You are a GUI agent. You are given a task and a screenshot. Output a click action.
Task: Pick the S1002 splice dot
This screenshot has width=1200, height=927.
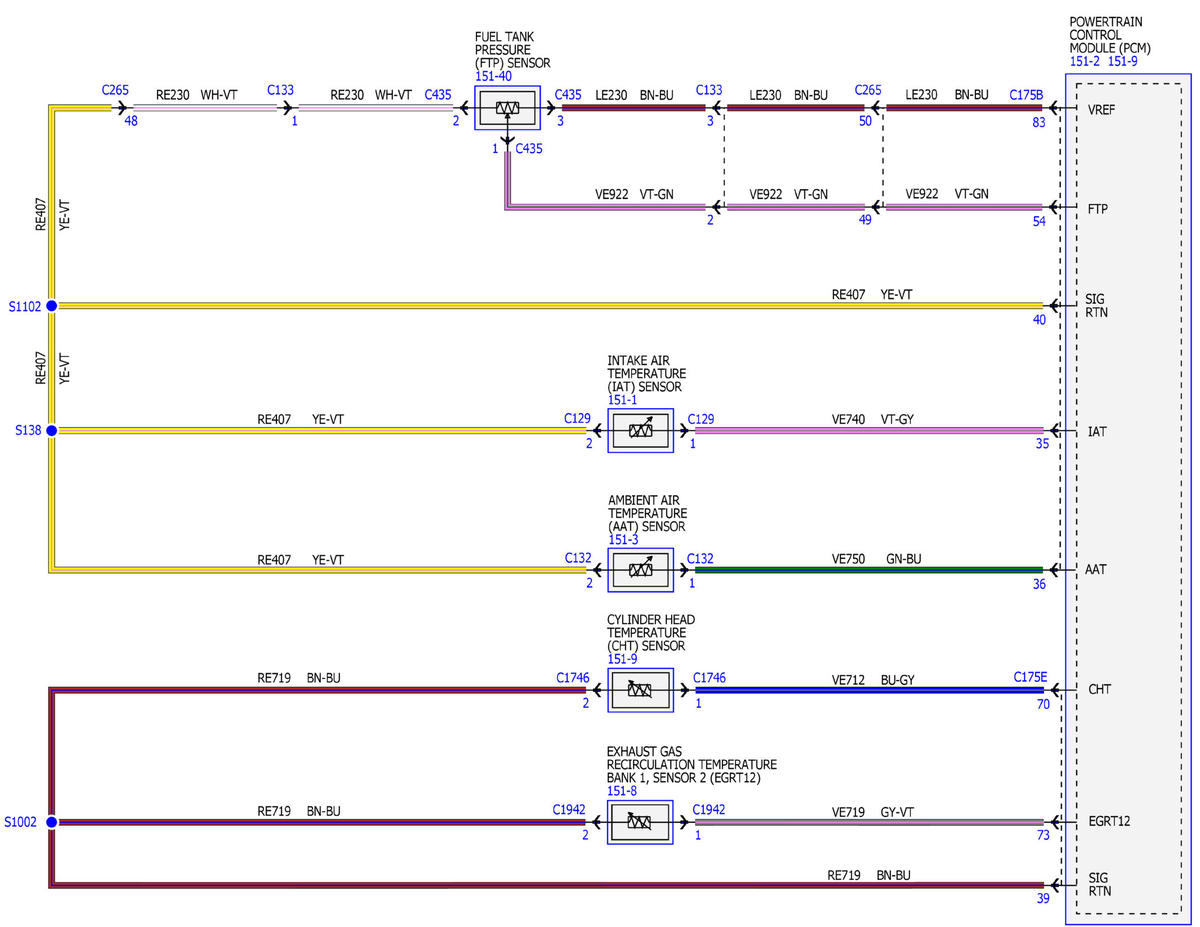51,822
